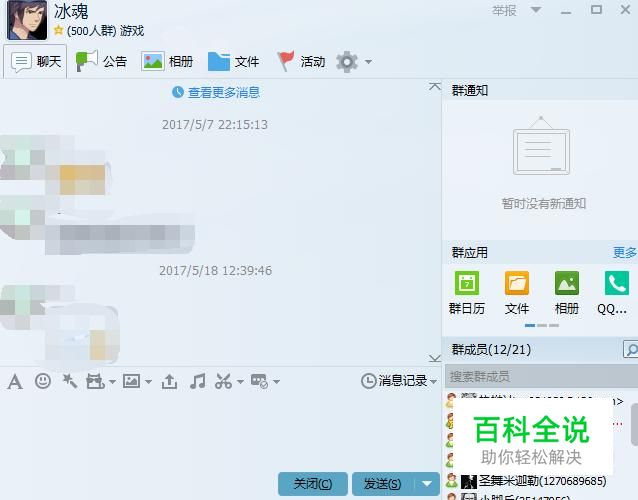Viewport: 638px width, 500px height.
Task: Open the 相册 tab
Action: point(167,61)
